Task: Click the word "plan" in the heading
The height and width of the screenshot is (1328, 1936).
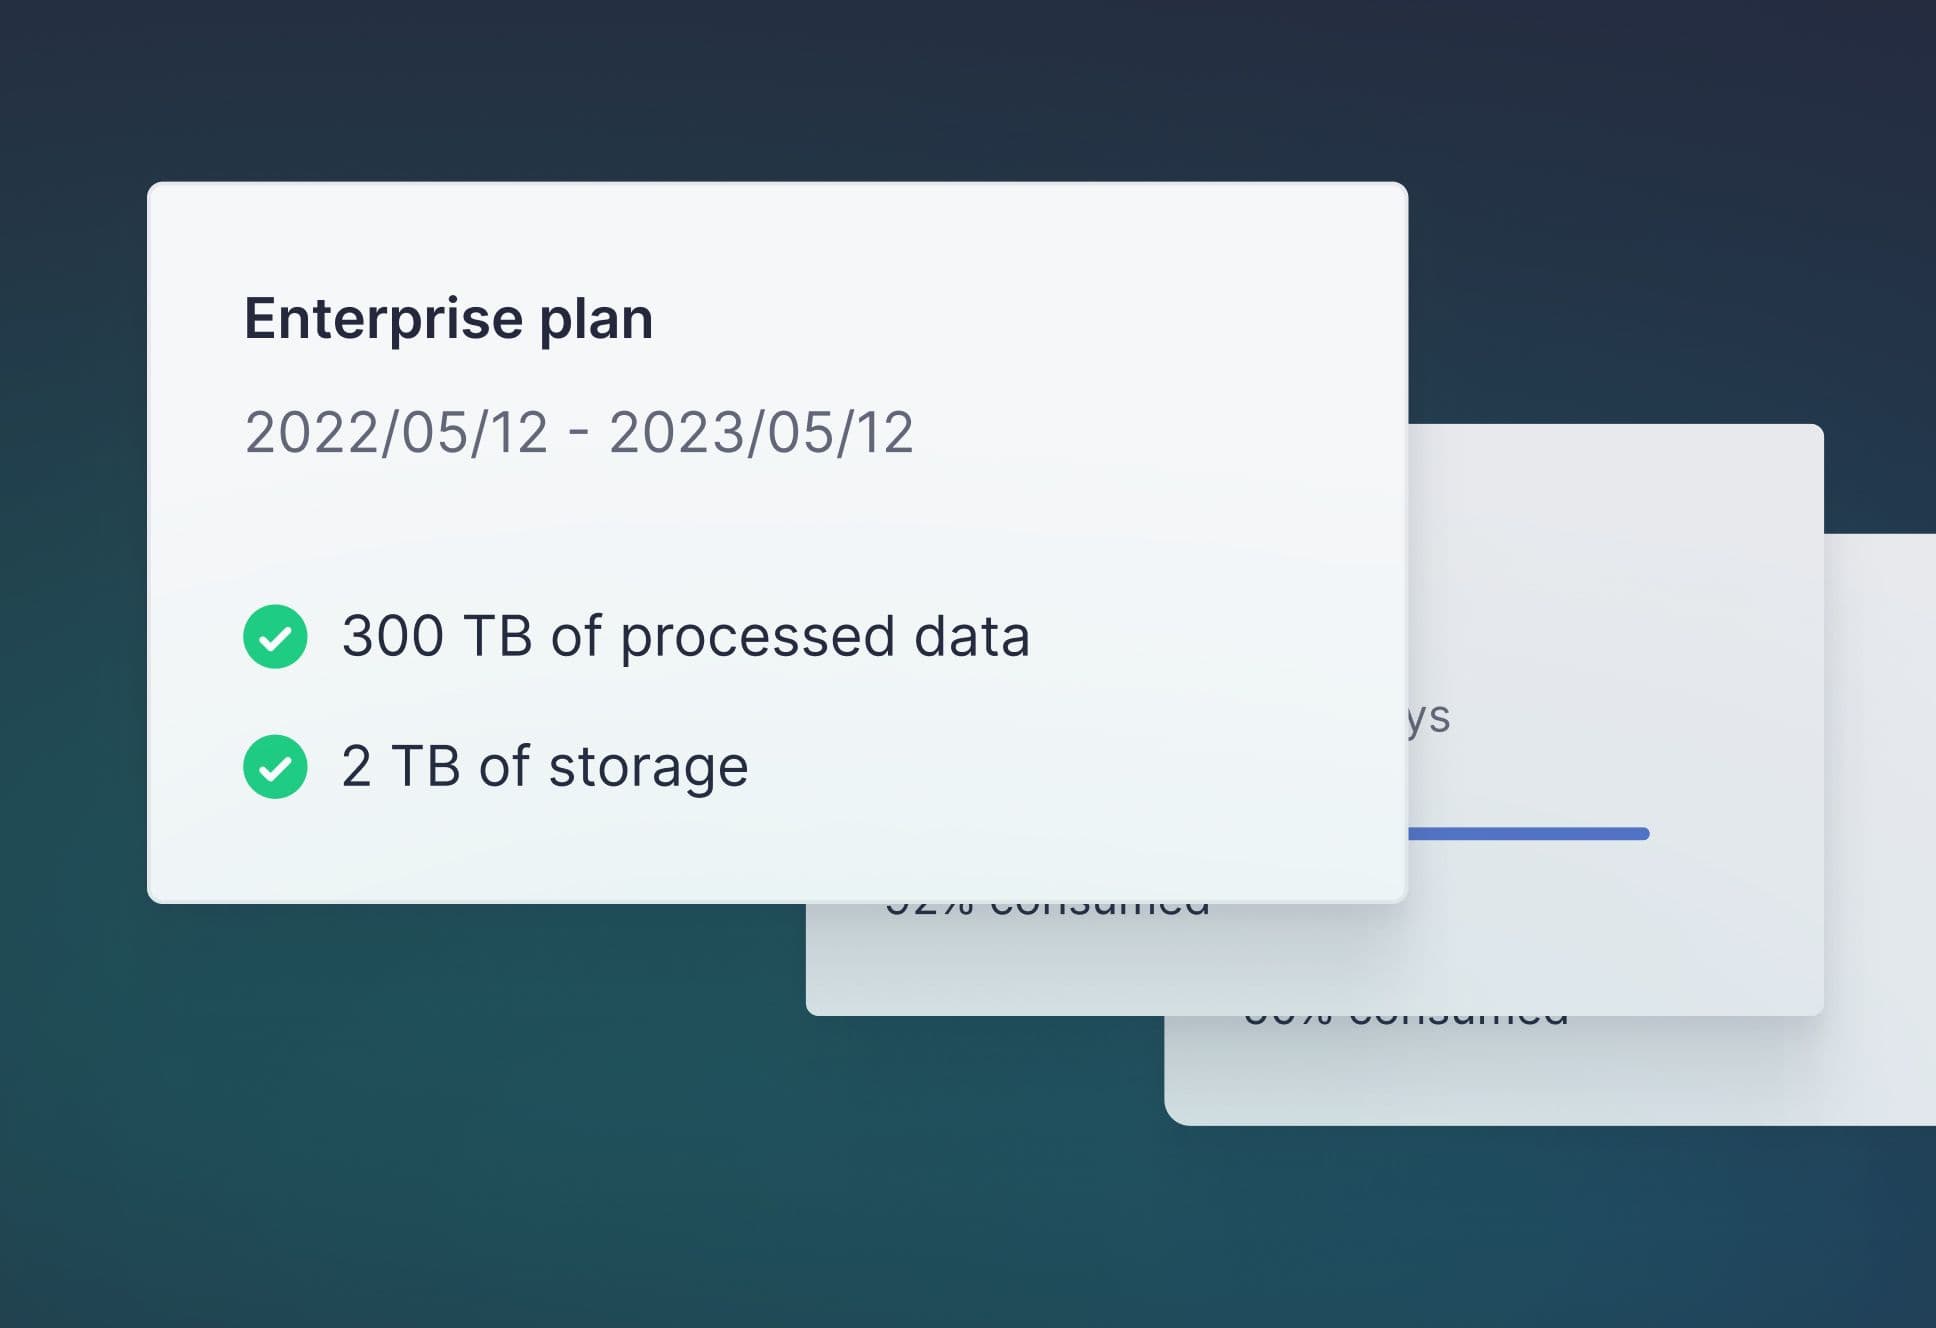Action: (596, 319)
